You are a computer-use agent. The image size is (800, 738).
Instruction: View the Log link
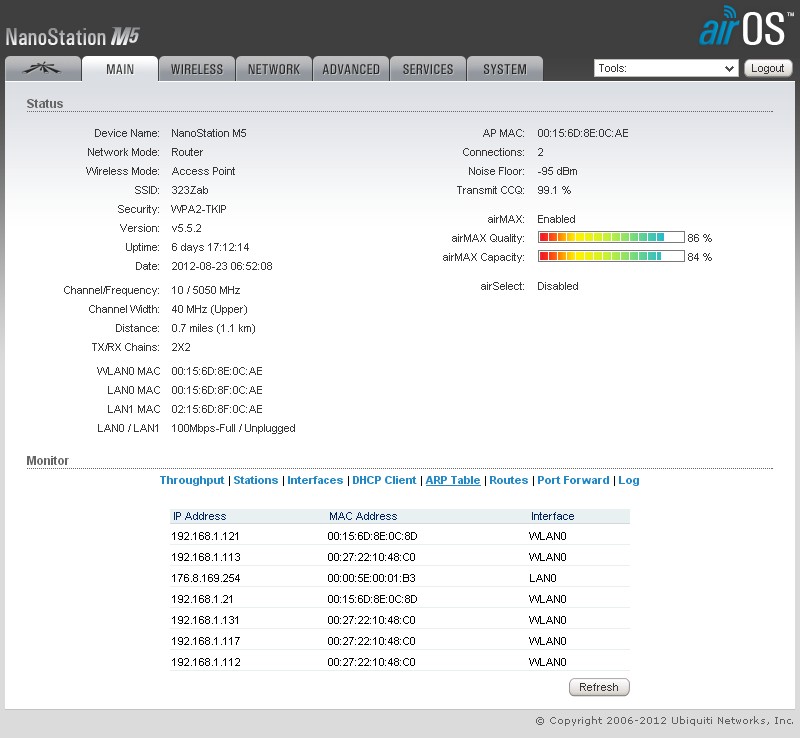pyautogui.click(x=629, y=480)
